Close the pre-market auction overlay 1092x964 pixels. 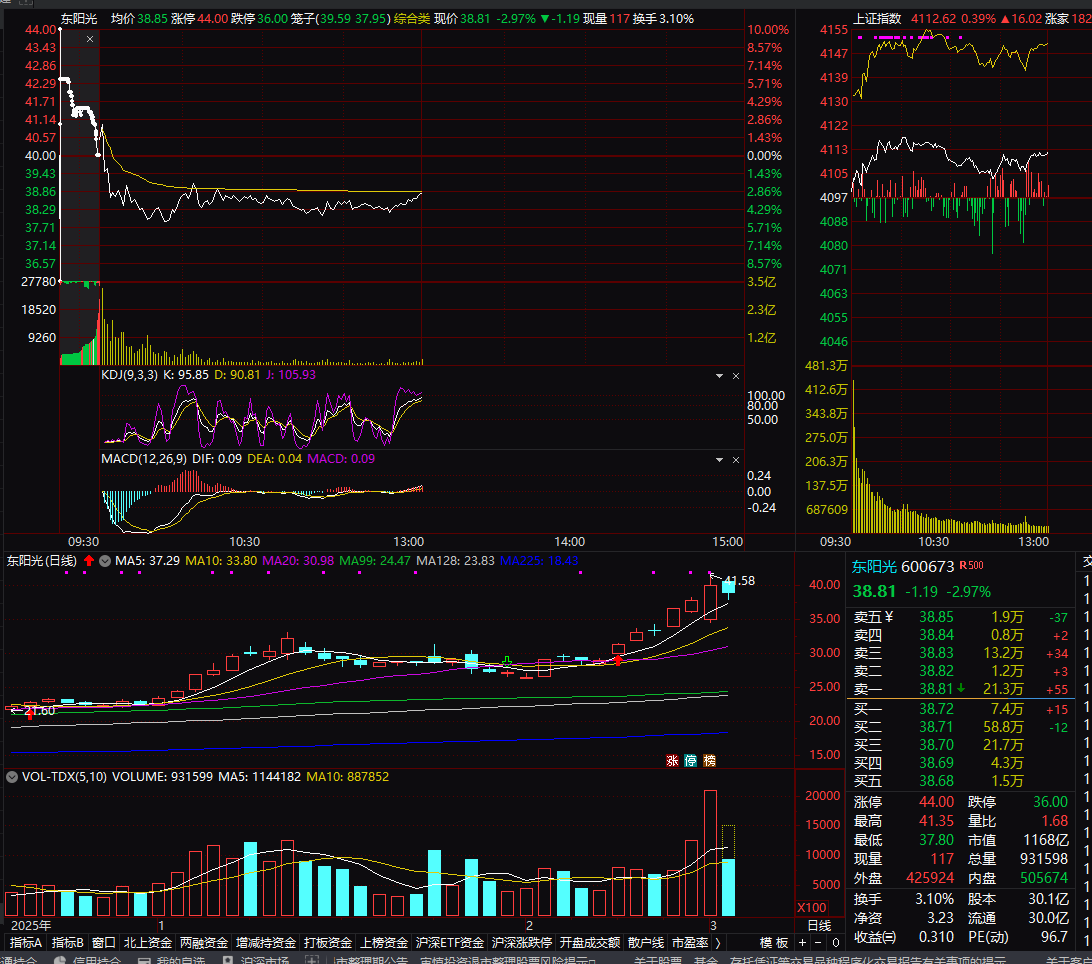coord(90,39)
